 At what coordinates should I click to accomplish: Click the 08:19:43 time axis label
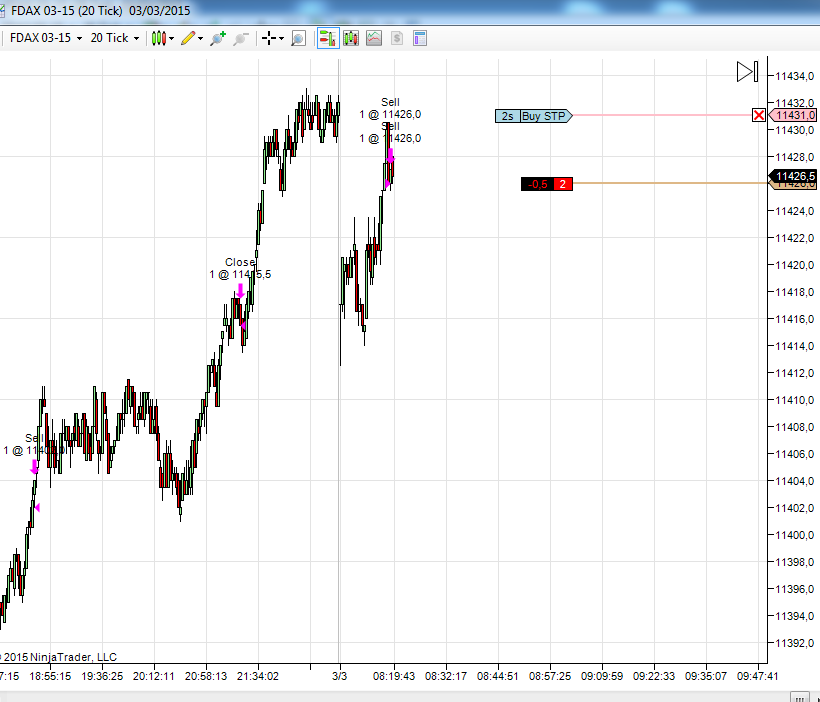coord(394,676)
